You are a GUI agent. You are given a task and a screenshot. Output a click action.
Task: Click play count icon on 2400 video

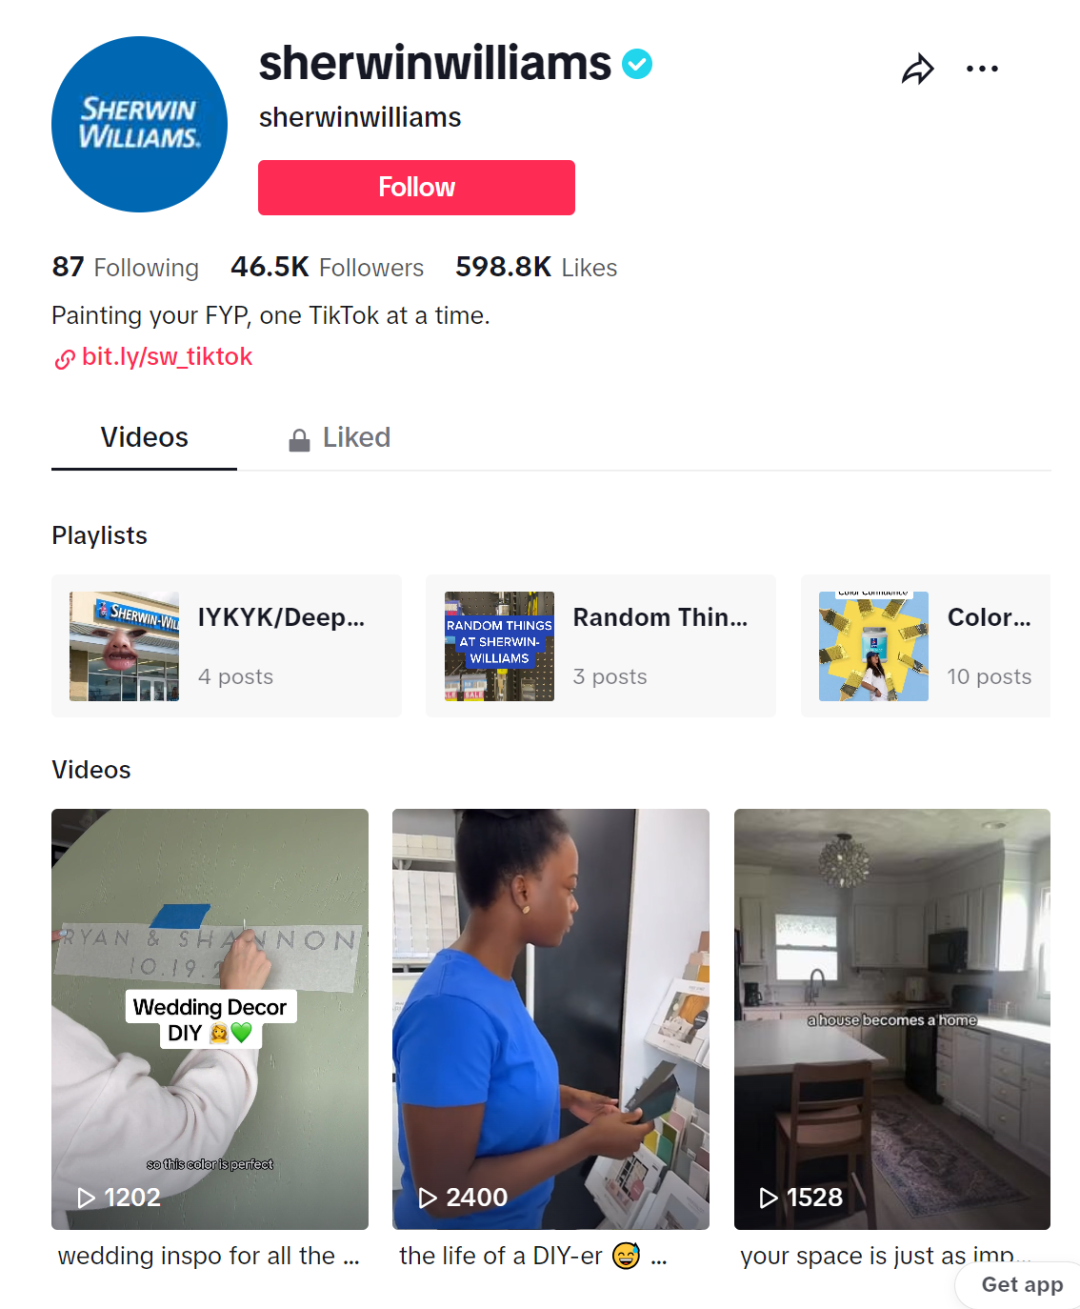coord(428,1197)
